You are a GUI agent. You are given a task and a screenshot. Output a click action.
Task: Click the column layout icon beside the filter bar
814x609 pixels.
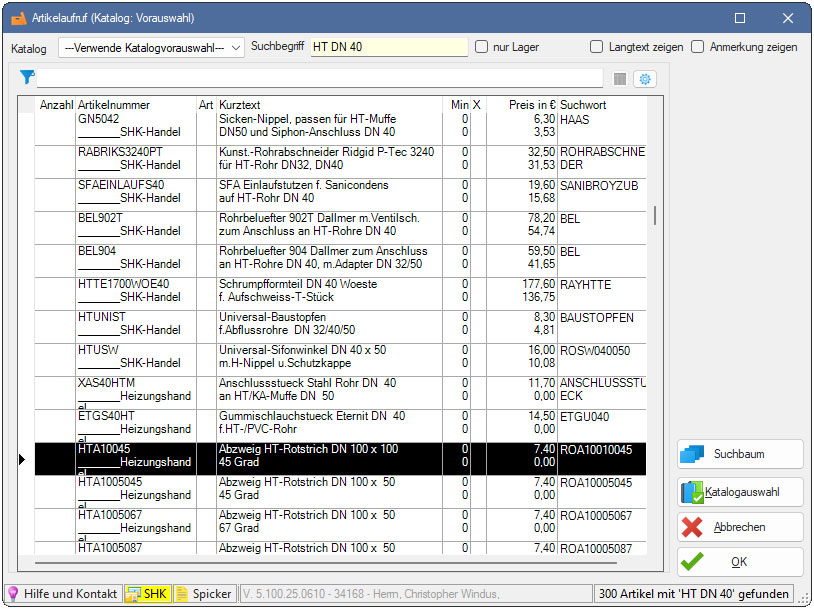click(620, 79)
